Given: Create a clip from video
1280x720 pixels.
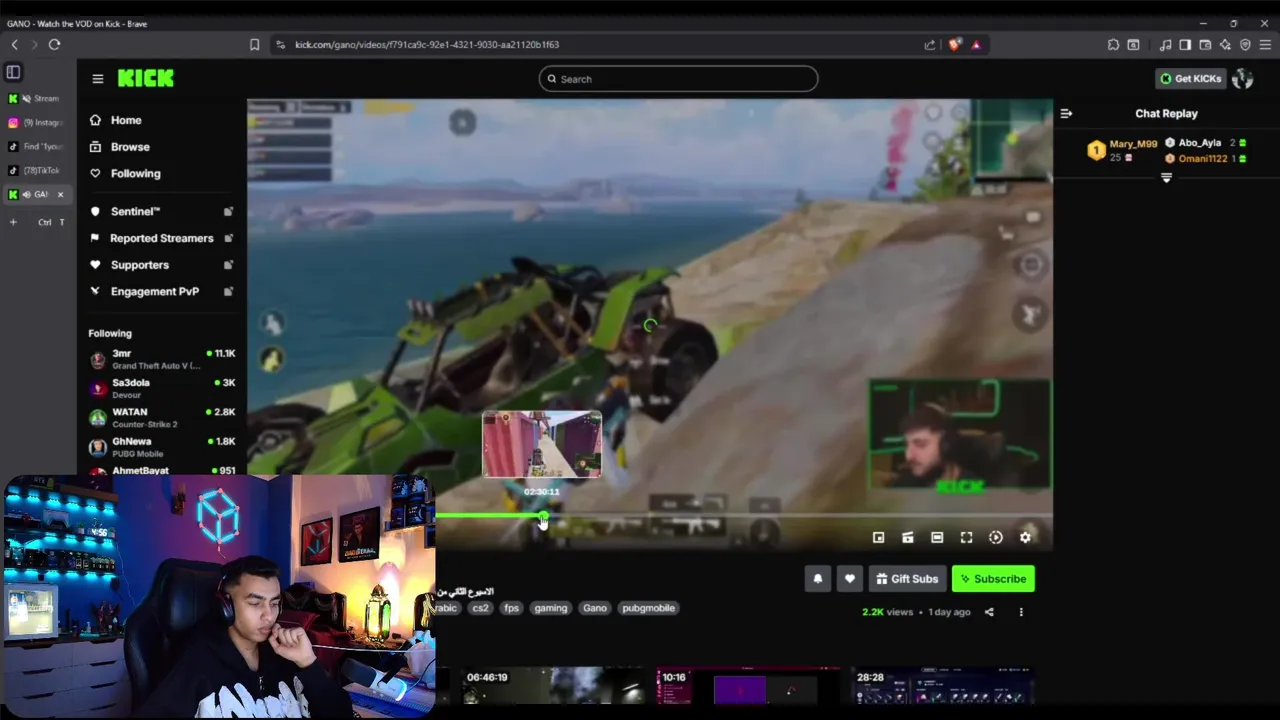Looking at the screenshot, I should coord(907,537).
